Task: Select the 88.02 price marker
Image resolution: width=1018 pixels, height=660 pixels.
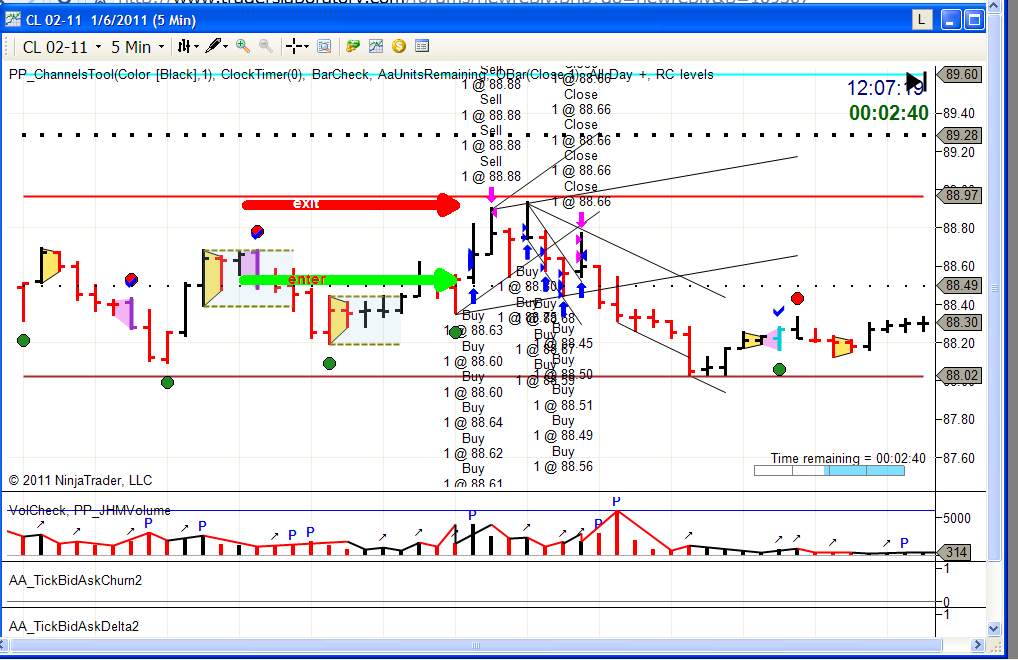Action: pos(960,376)
